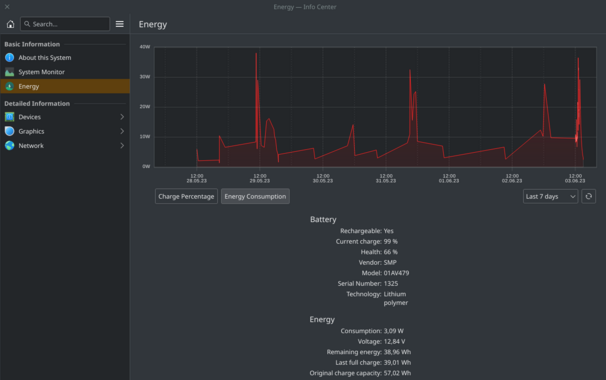Open the Devices category
Viewport: 606px width, 380px height.
[65, 117]
